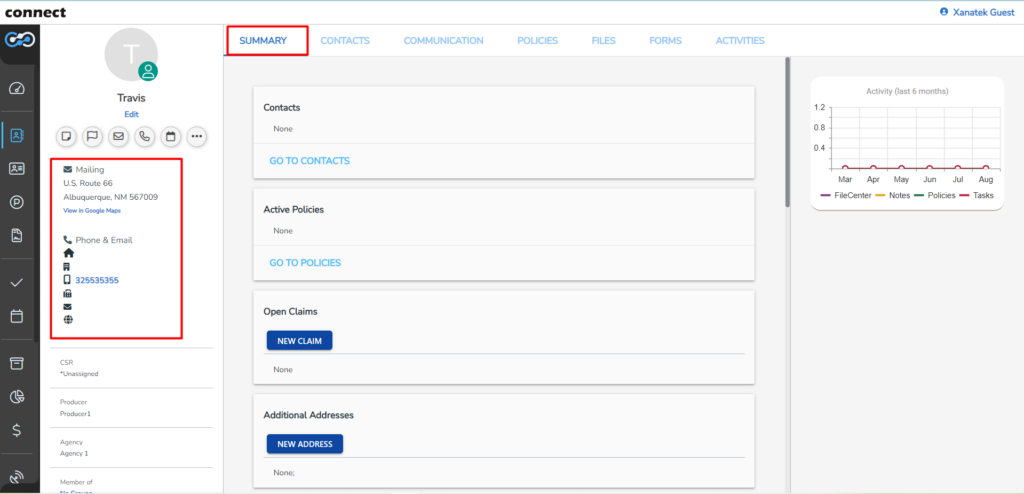
Task: Click the U.S. Route 66 address text
Action: [x=88, y=183]
